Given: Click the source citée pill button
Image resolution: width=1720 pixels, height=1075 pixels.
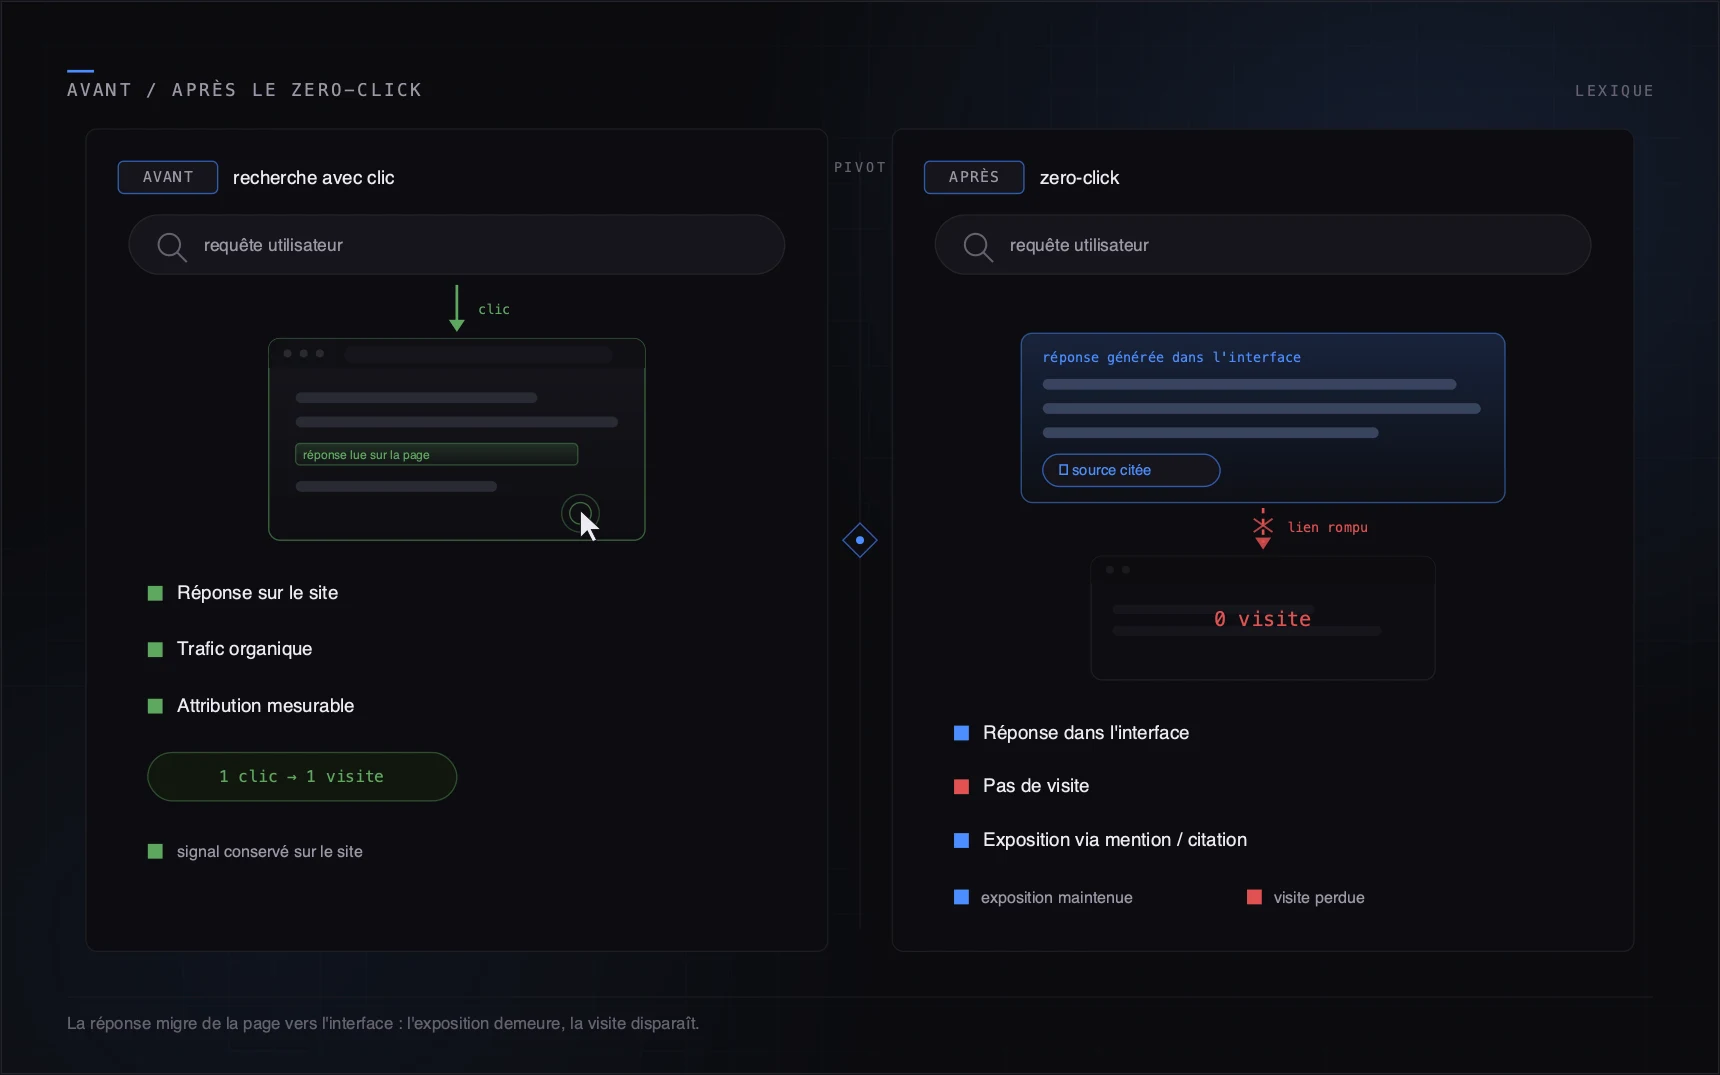Looking at the screenshot, I should [x=1131, y=470].
